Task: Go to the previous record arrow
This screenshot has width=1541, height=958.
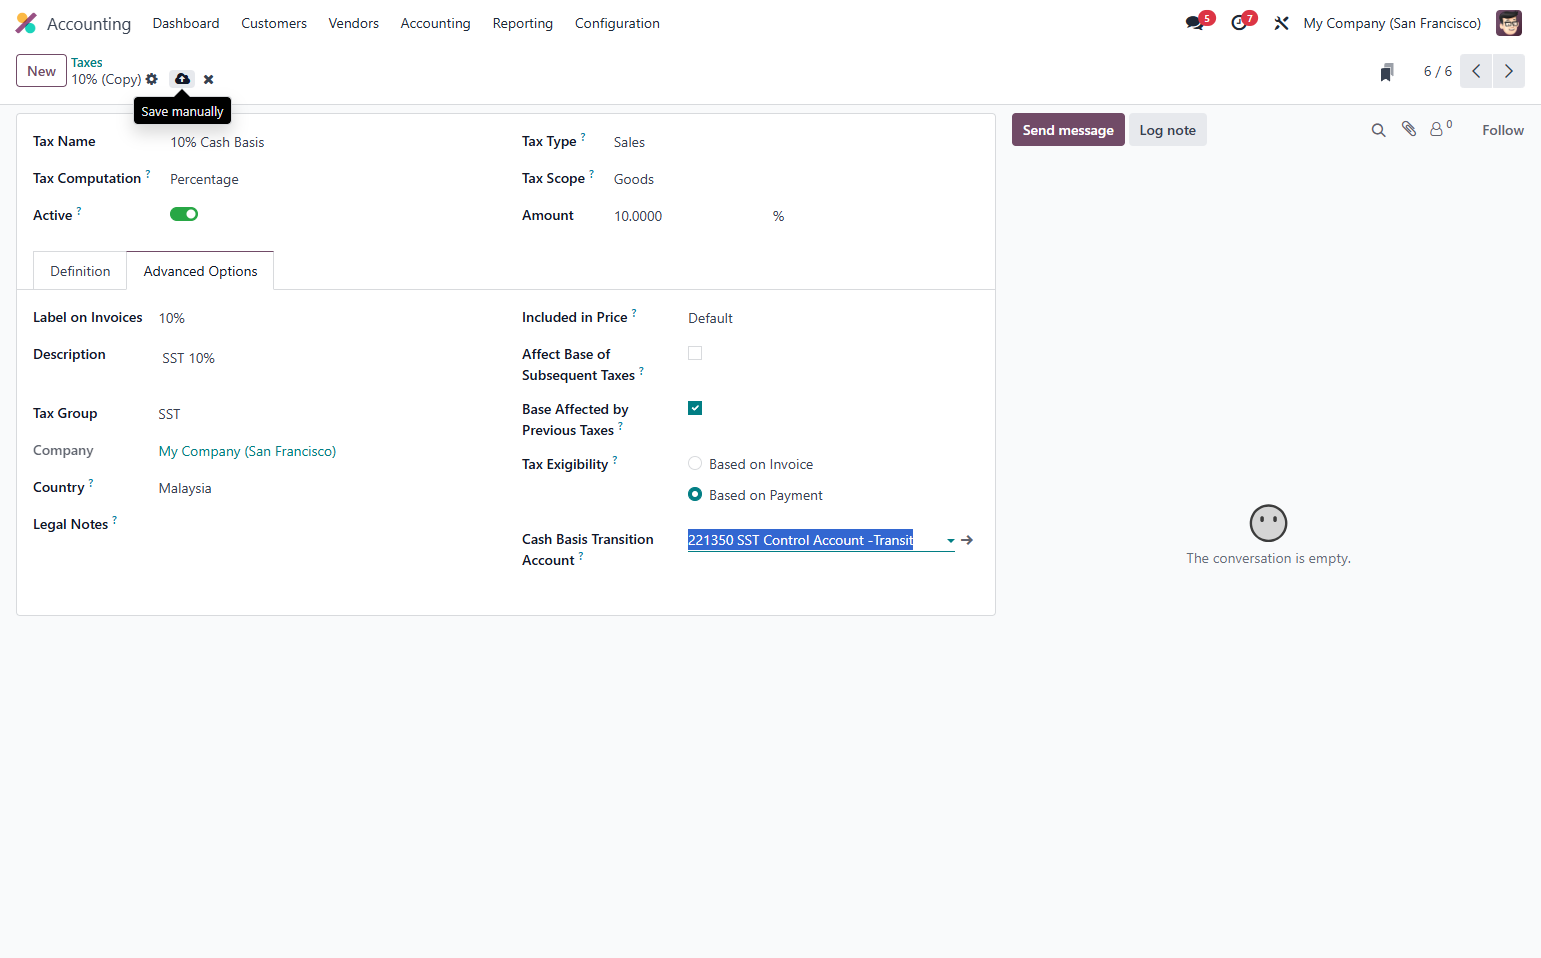Action: pyautogui.click(x=1476, y=71)
